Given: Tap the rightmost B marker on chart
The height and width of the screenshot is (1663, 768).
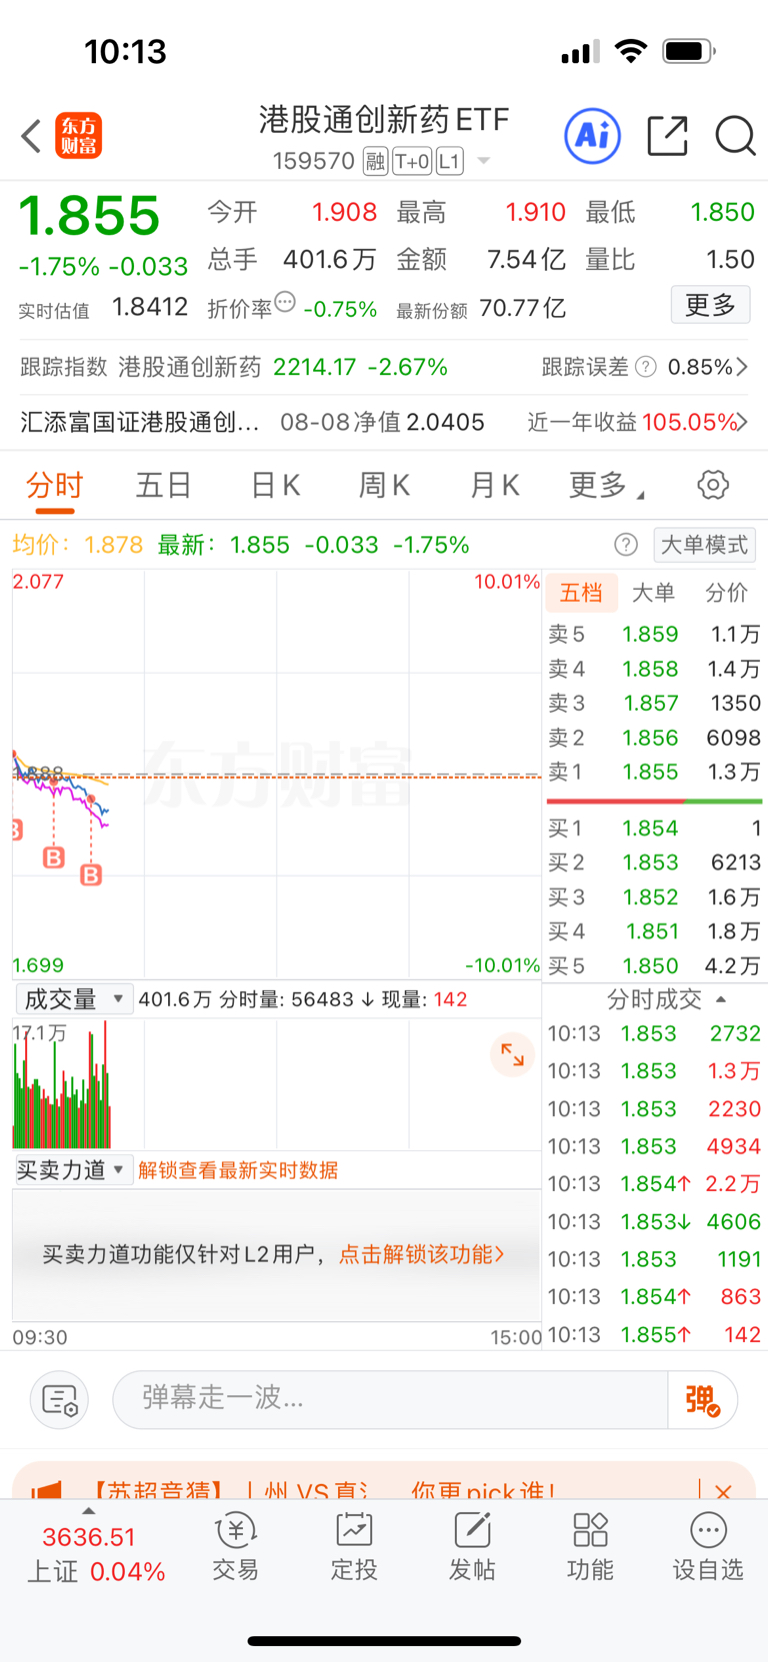Looking at the screenshot, I should [x=91, y=875].
